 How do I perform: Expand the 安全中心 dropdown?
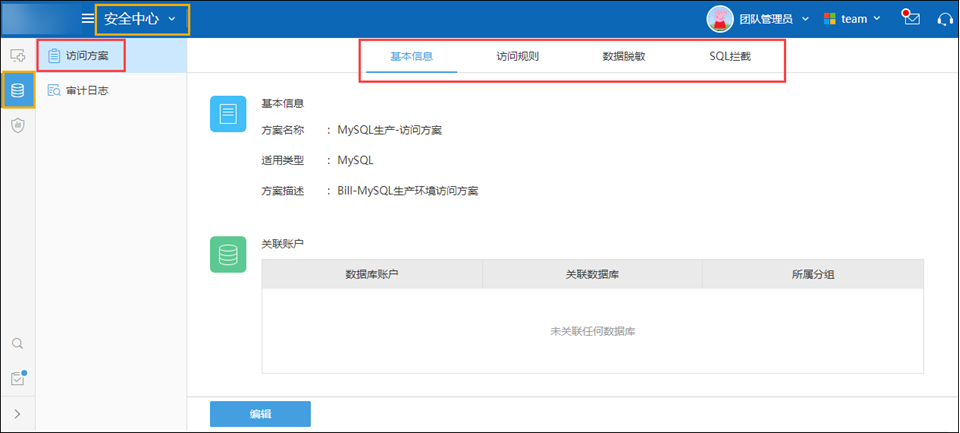coord(140,19)
